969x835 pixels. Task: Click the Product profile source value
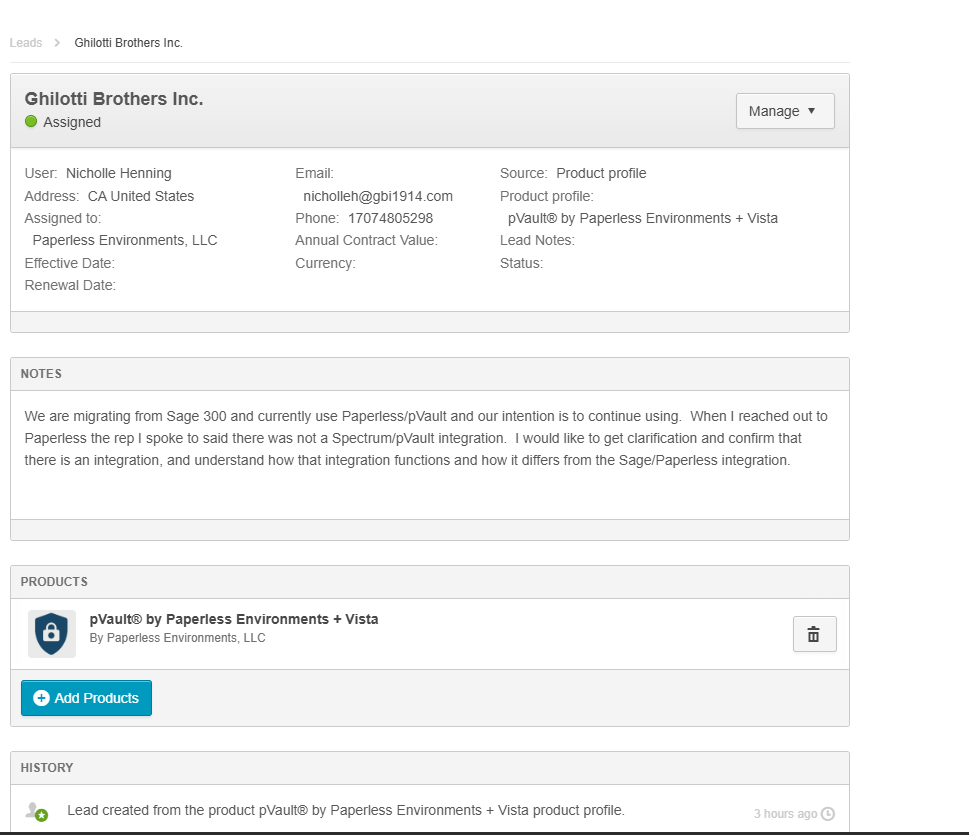click(601, 173)
